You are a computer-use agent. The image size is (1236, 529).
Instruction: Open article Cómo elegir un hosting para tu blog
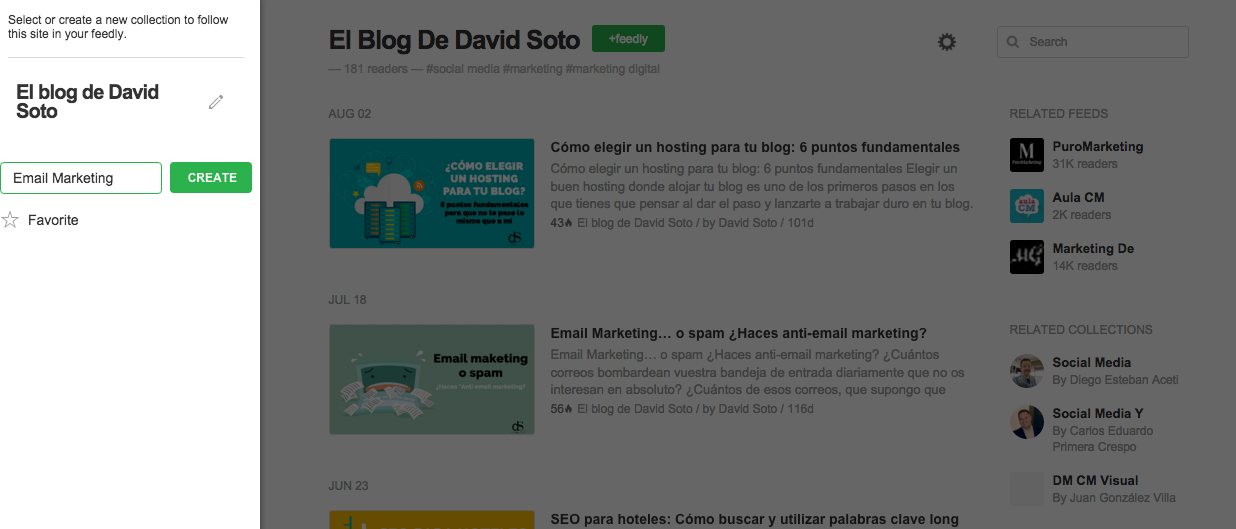755,147
